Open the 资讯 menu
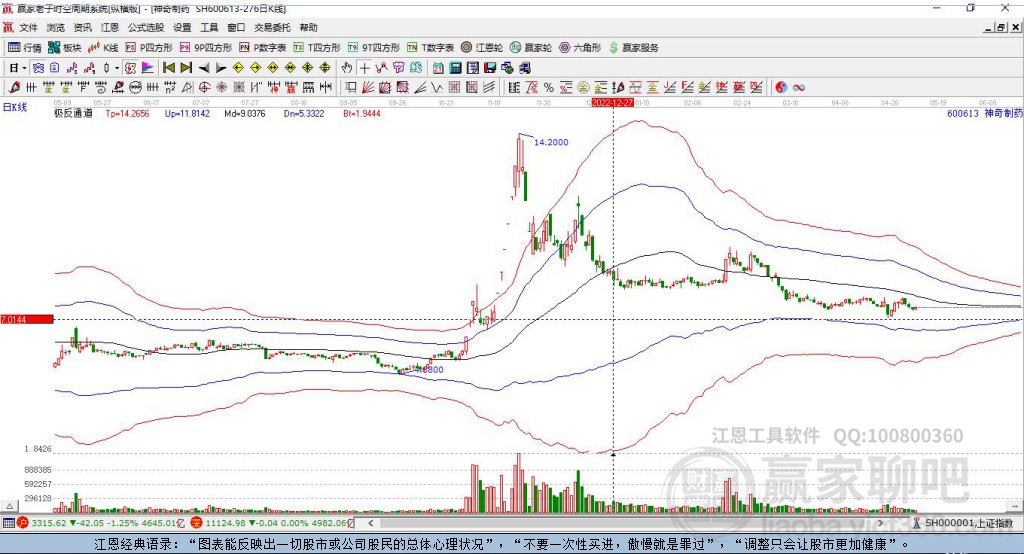The width and height of the screenshot is (1024, 554). point(82,27)
